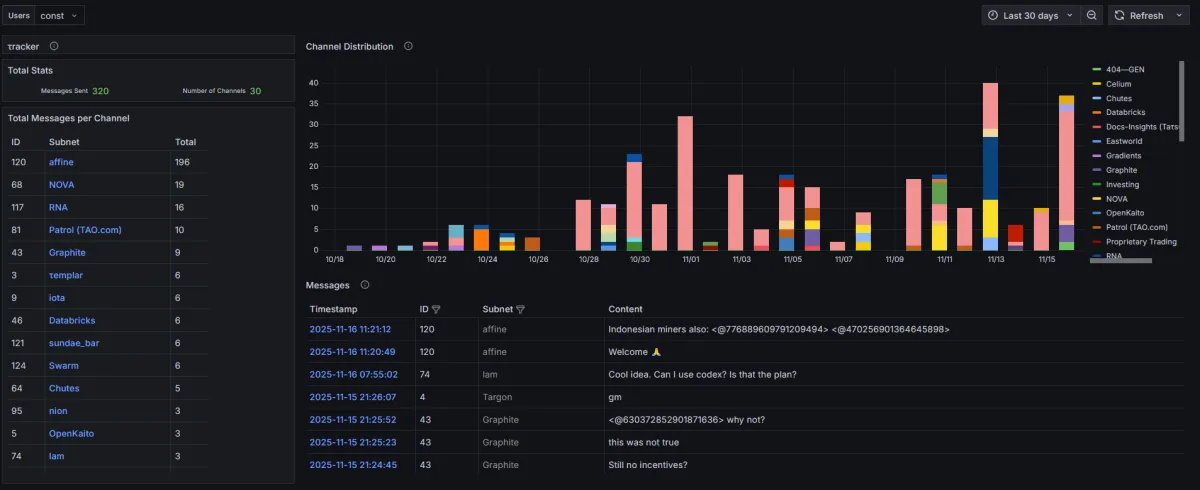The image size is (1200, 490).
Task: Click the info icon next to tracker title
Action: [x=54, y=46]
